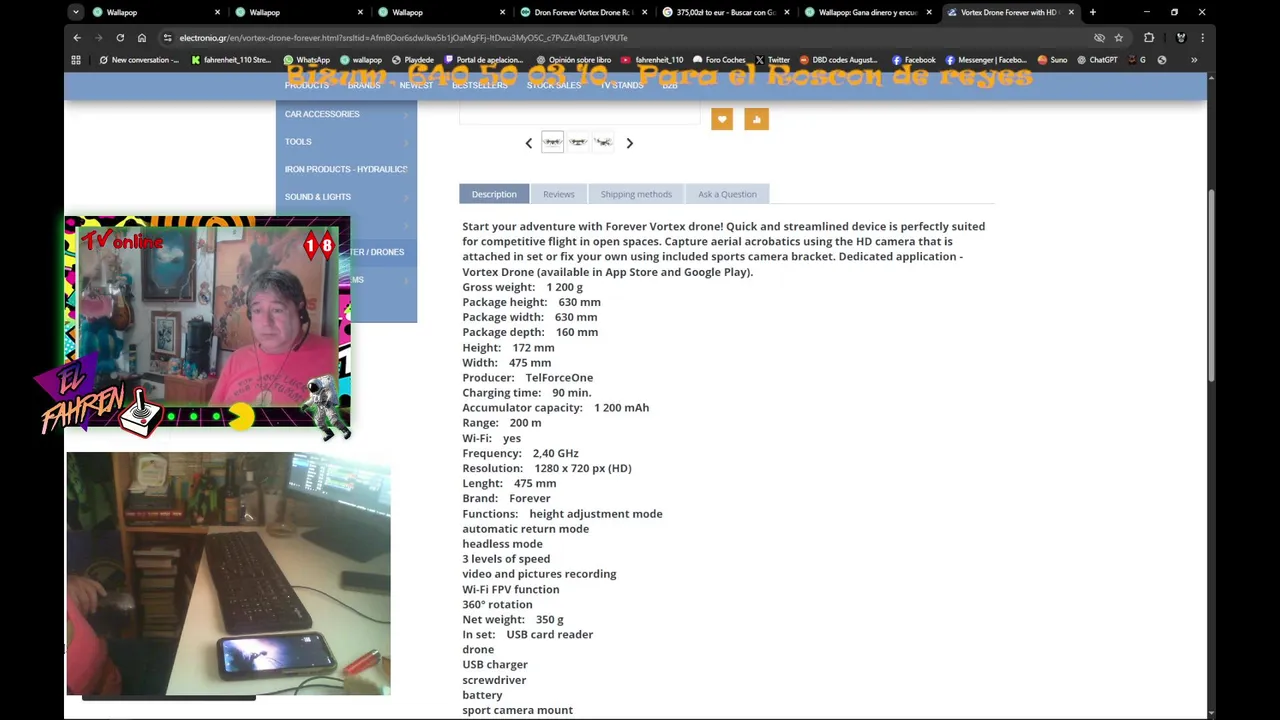
Task: Open the Suno bookmark
Action: [1052, 60]
